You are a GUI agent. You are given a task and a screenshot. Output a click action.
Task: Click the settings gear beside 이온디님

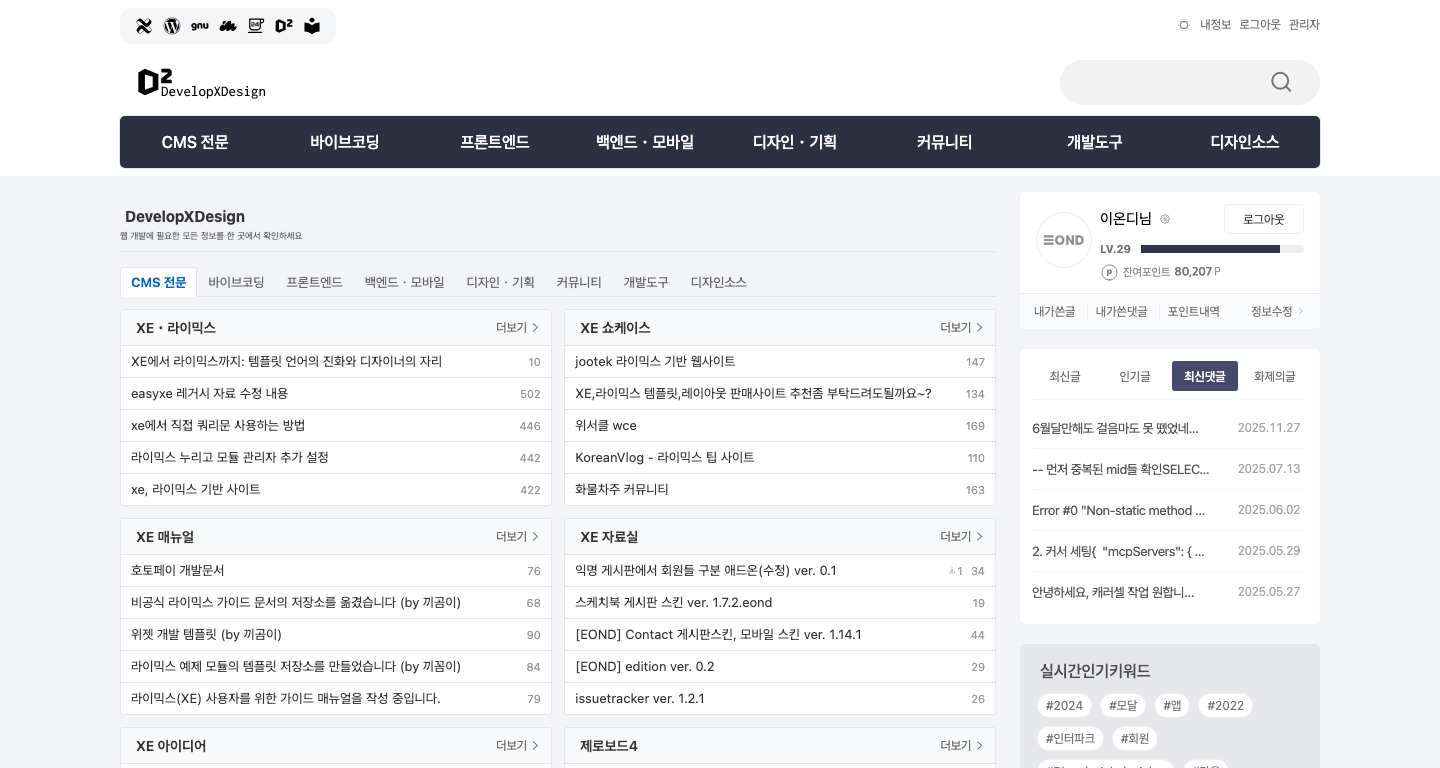click(x=1165, y=219)
